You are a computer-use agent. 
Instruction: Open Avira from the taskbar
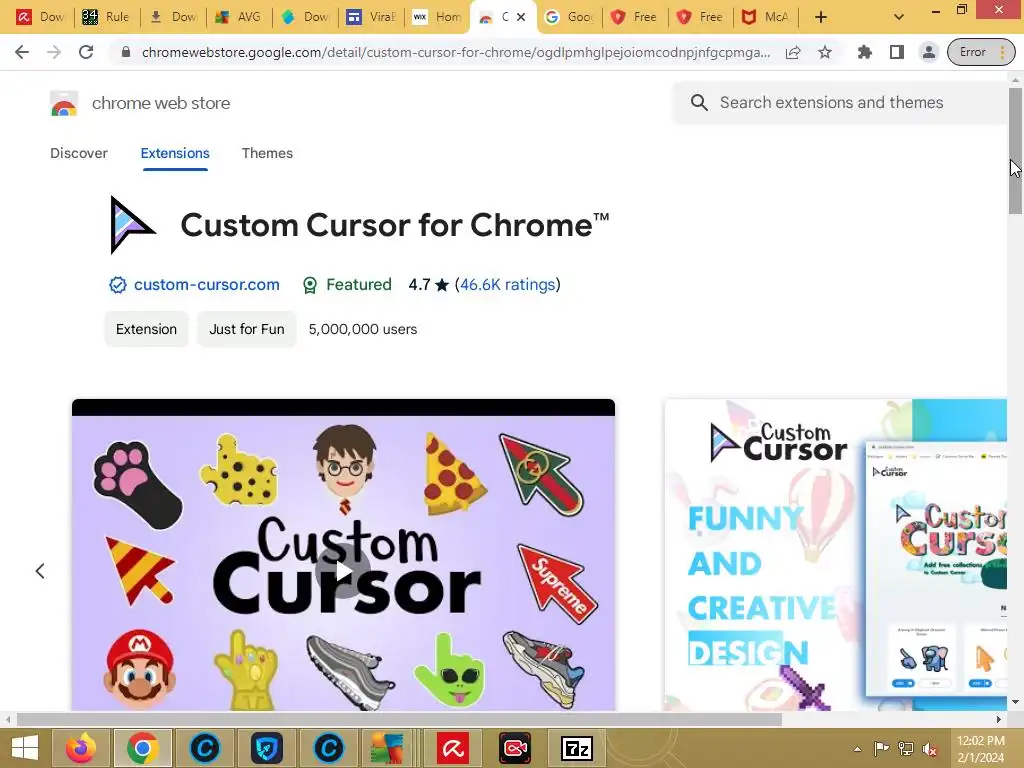point(453,748)
